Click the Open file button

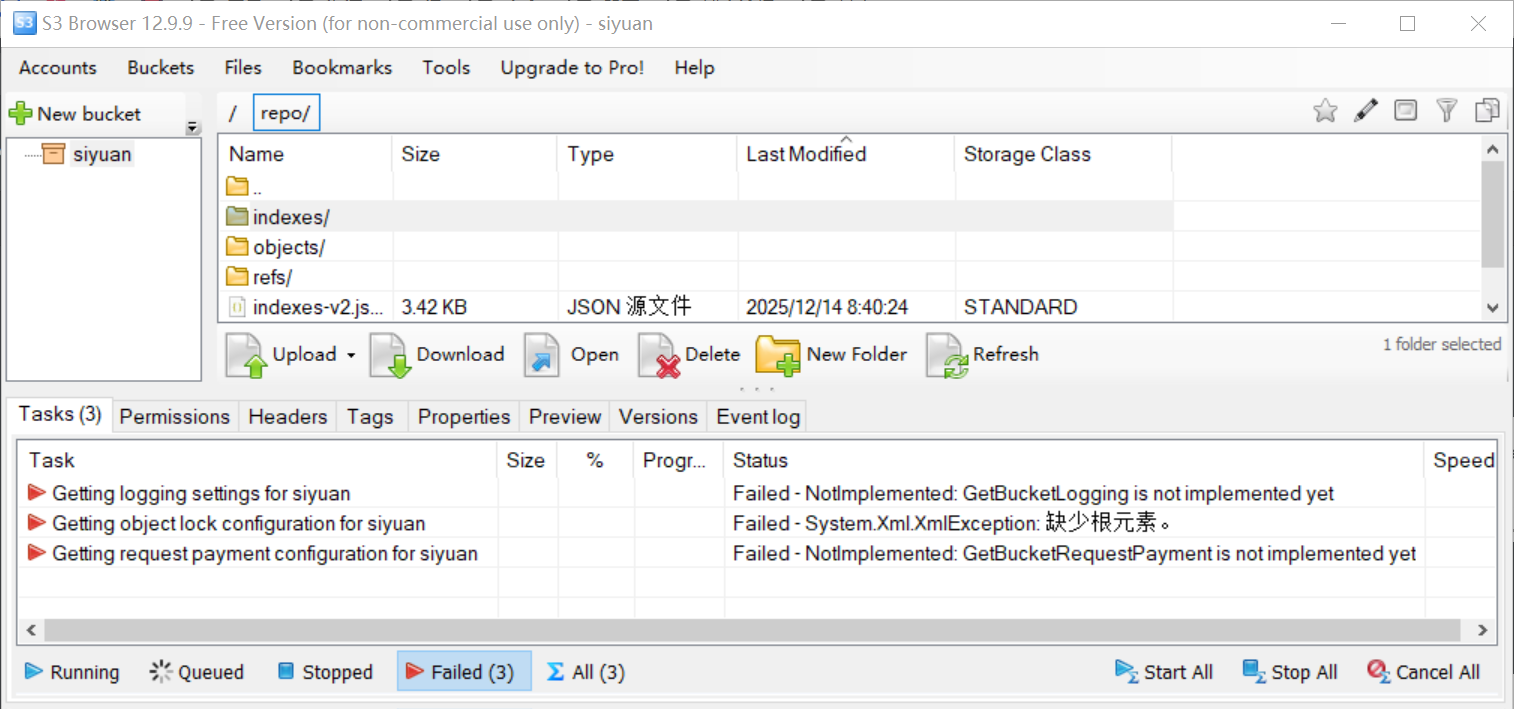(572, 355)
